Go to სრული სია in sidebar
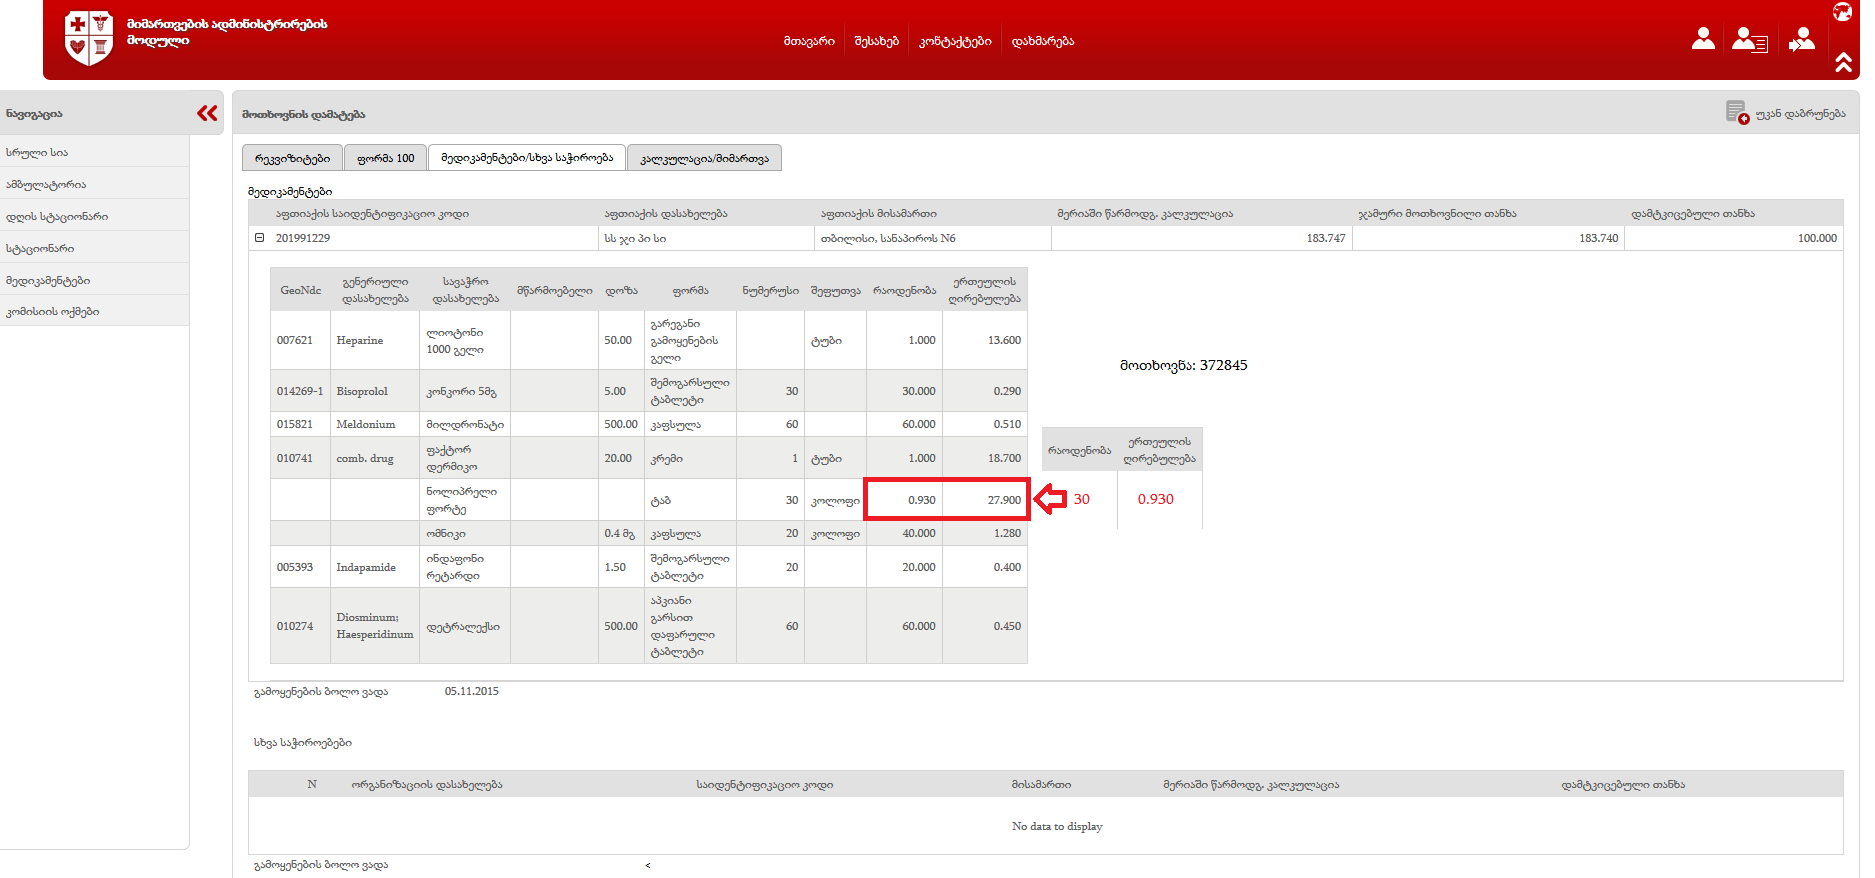Viewport: 1875px width, 878px height. (x=37, y=152)
